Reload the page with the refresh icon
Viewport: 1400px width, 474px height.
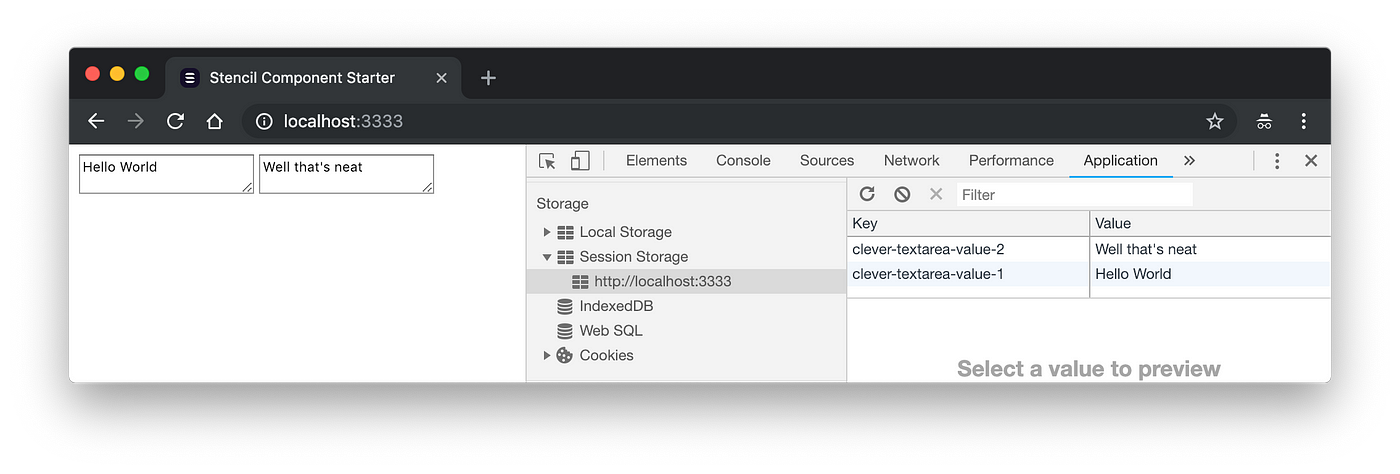[175, 121]
